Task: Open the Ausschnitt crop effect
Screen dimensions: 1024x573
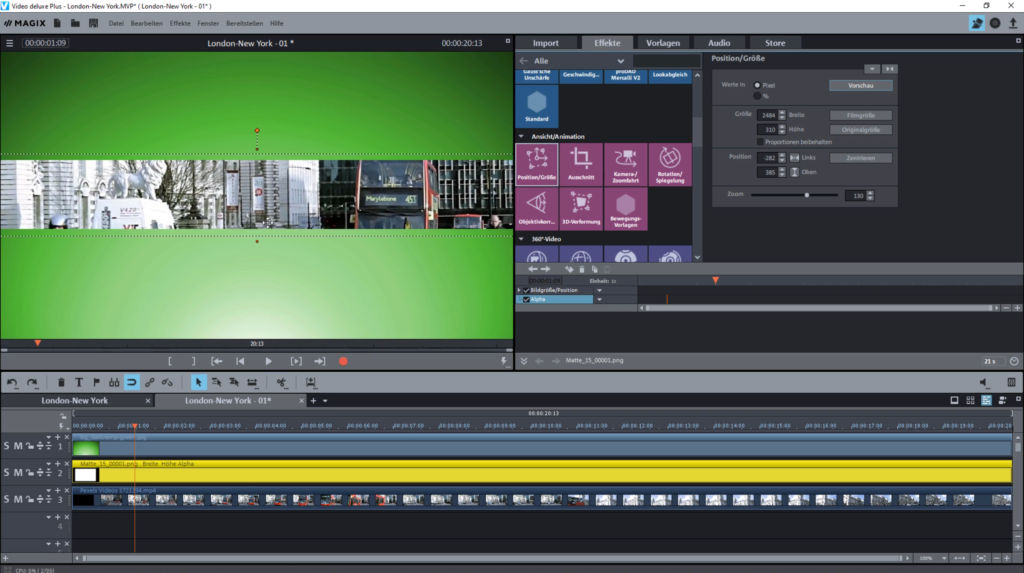Action: (x=581, y=164)
